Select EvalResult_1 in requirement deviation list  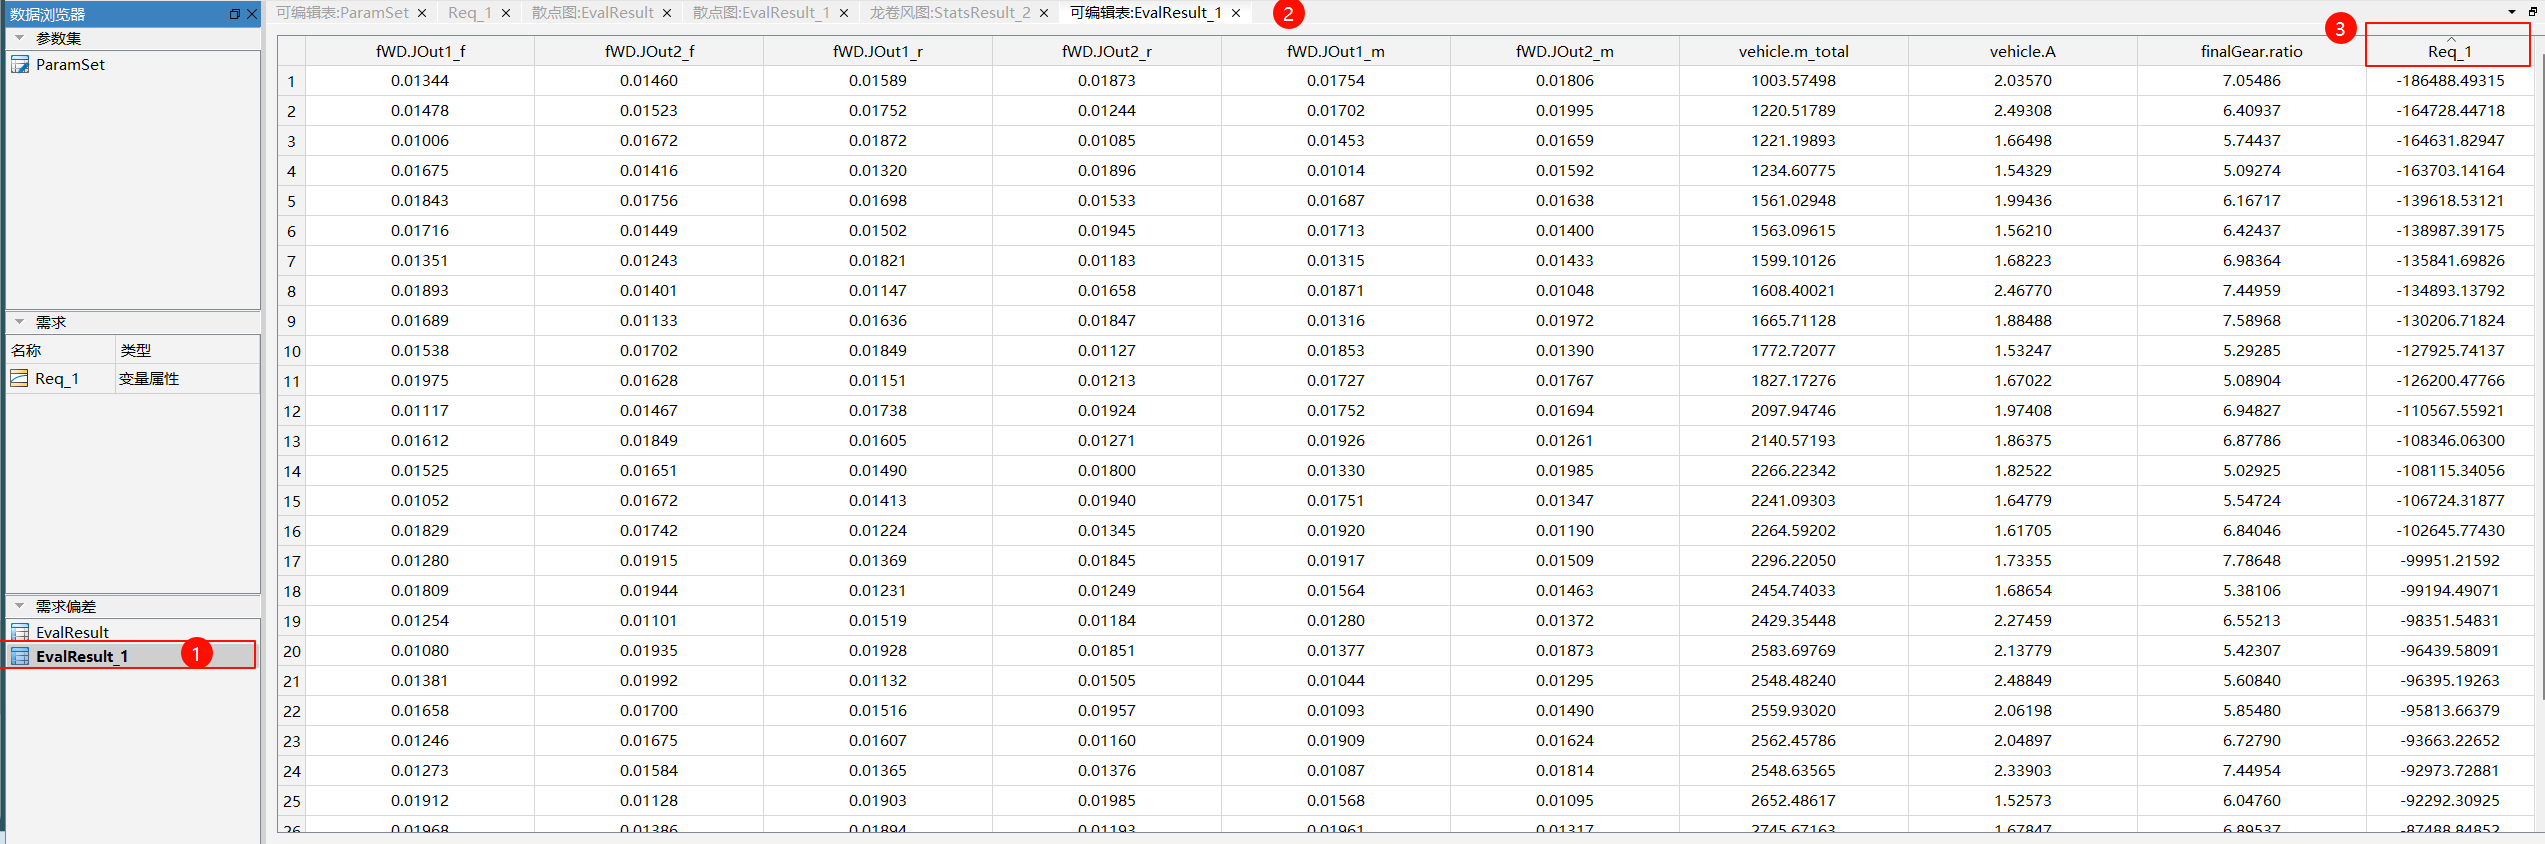82,656
